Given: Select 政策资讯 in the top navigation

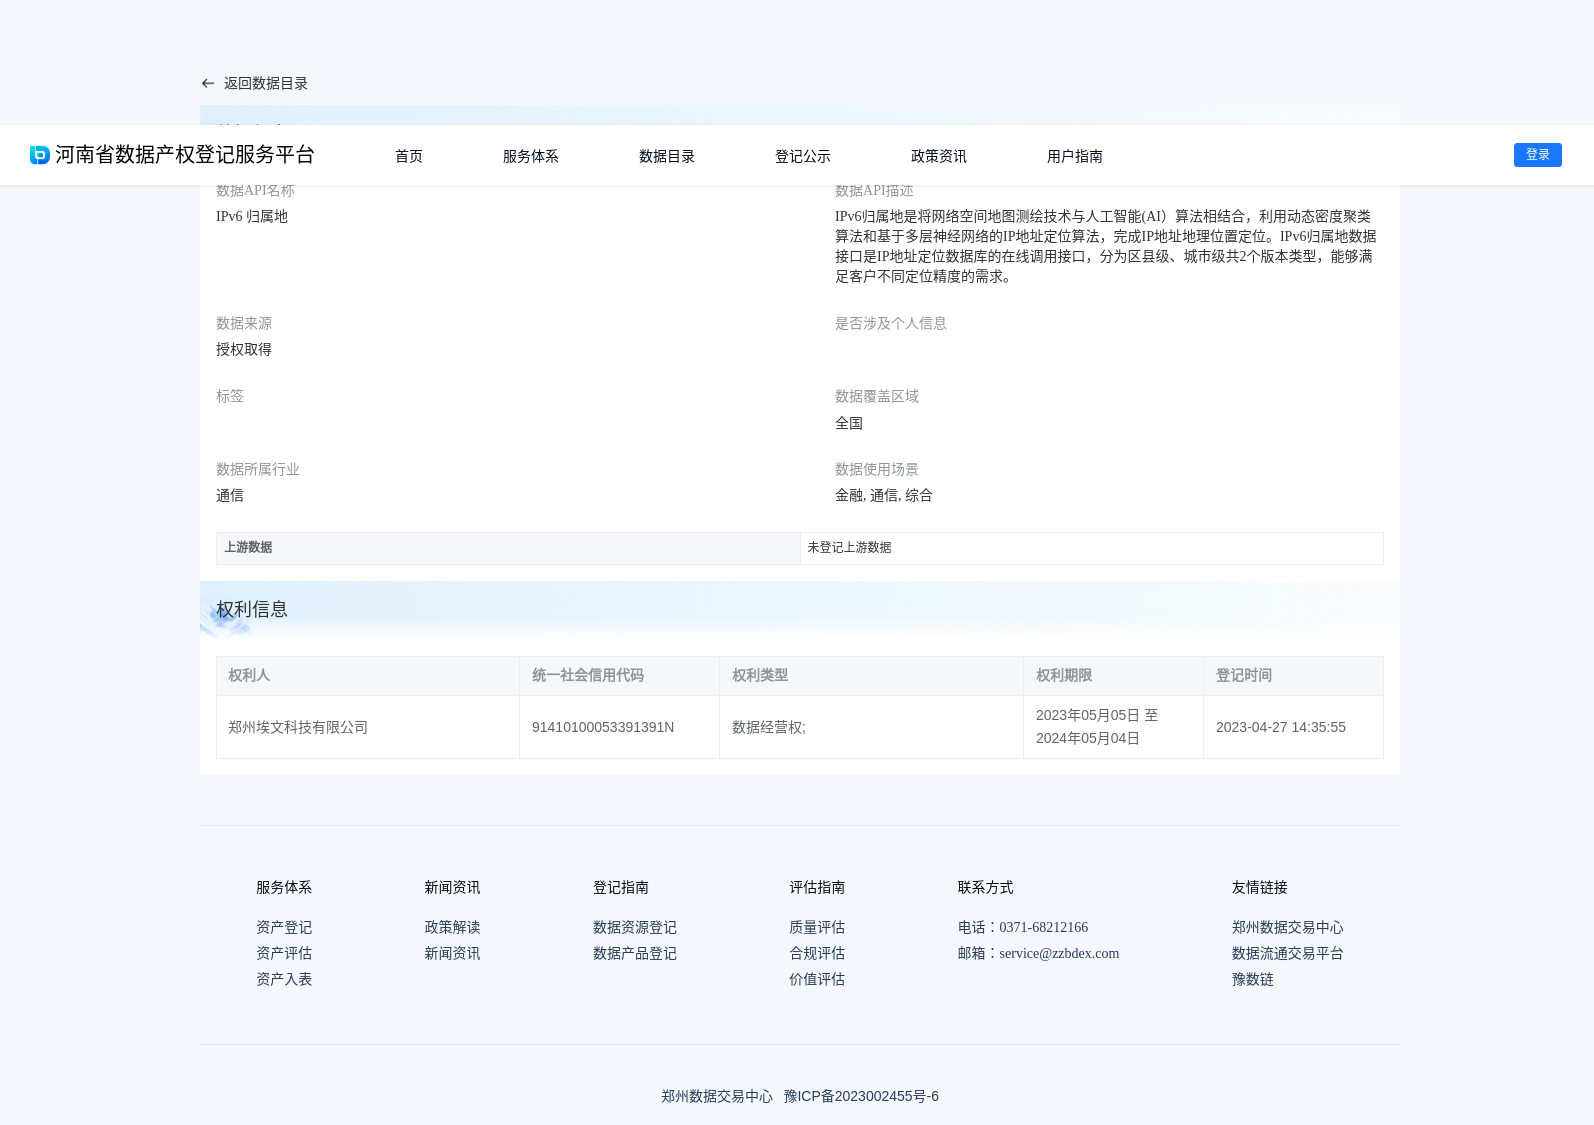Looking at the screenshot, I should point(939,156).
